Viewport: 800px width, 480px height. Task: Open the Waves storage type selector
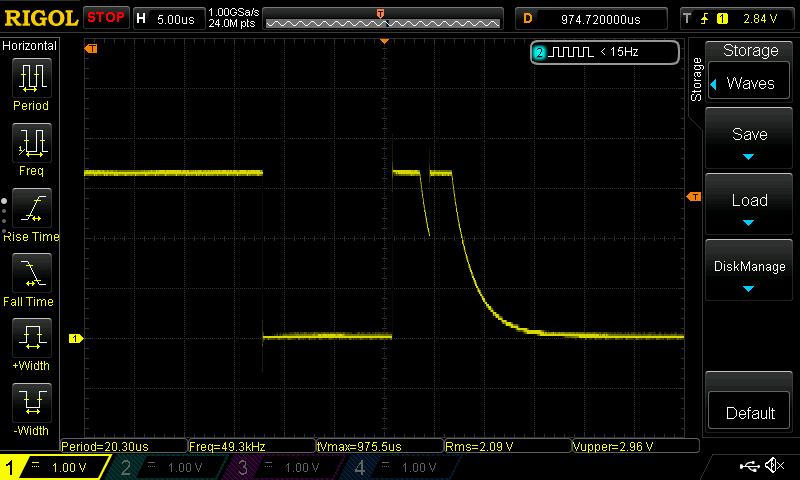pyautogui.click(x=749, y=83)
